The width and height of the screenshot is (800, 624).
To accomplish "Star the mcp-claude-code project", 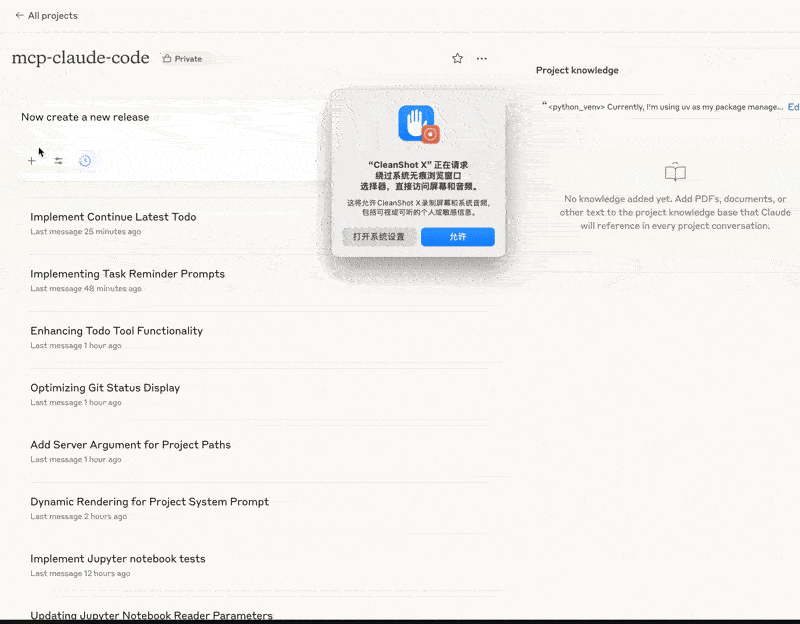I will (x=457, y=59).
